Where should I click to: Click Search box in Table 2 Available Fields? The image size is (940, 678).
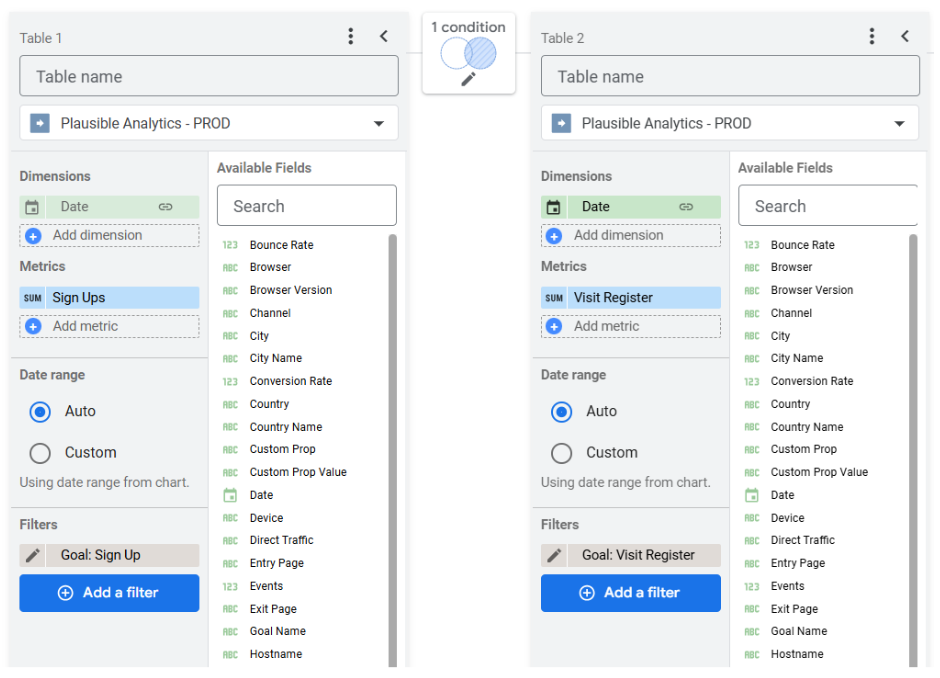pyautogui.click(x=828, y=206)
